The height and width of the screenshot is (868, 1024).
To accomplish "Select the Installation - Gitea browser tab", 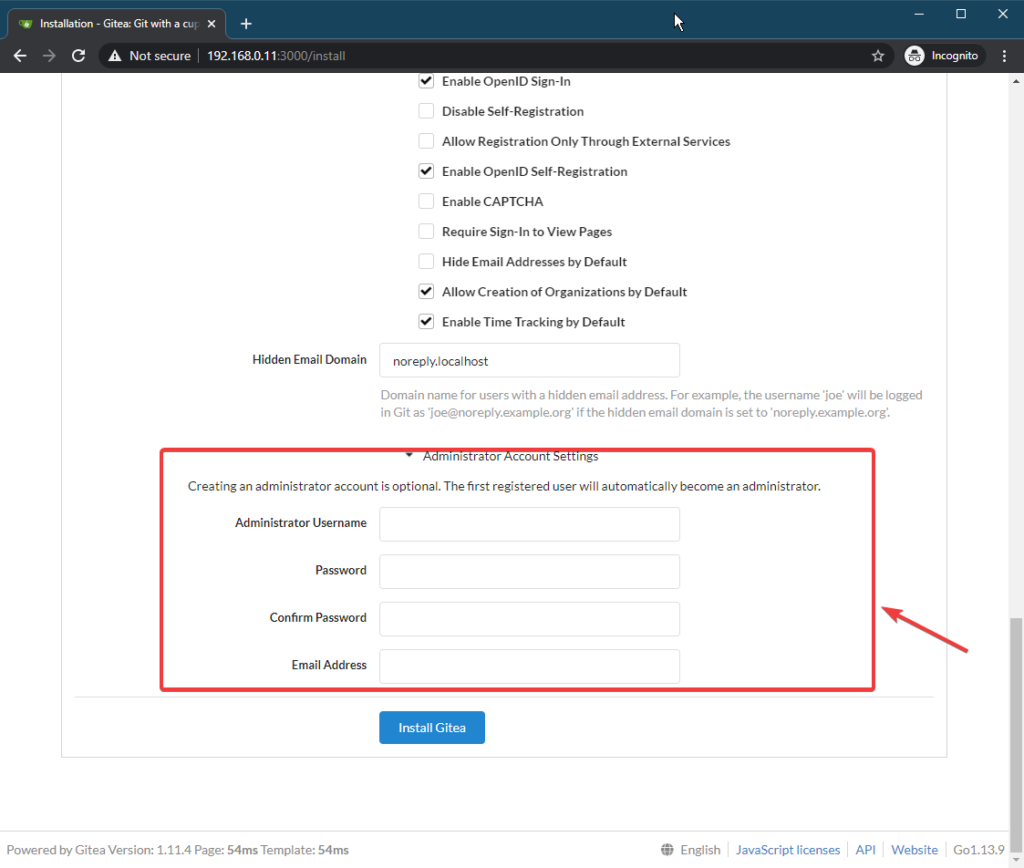I will pyautogui.click(x=116, y=24).
